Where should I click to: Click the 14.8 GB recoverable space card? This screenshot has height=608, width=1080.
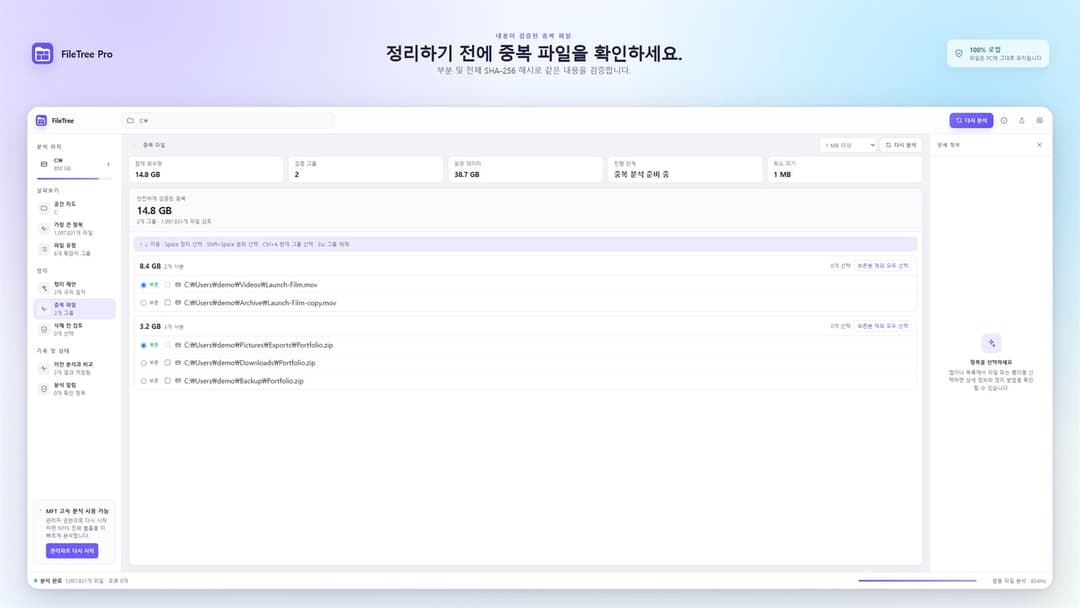[x=206, y=169]
